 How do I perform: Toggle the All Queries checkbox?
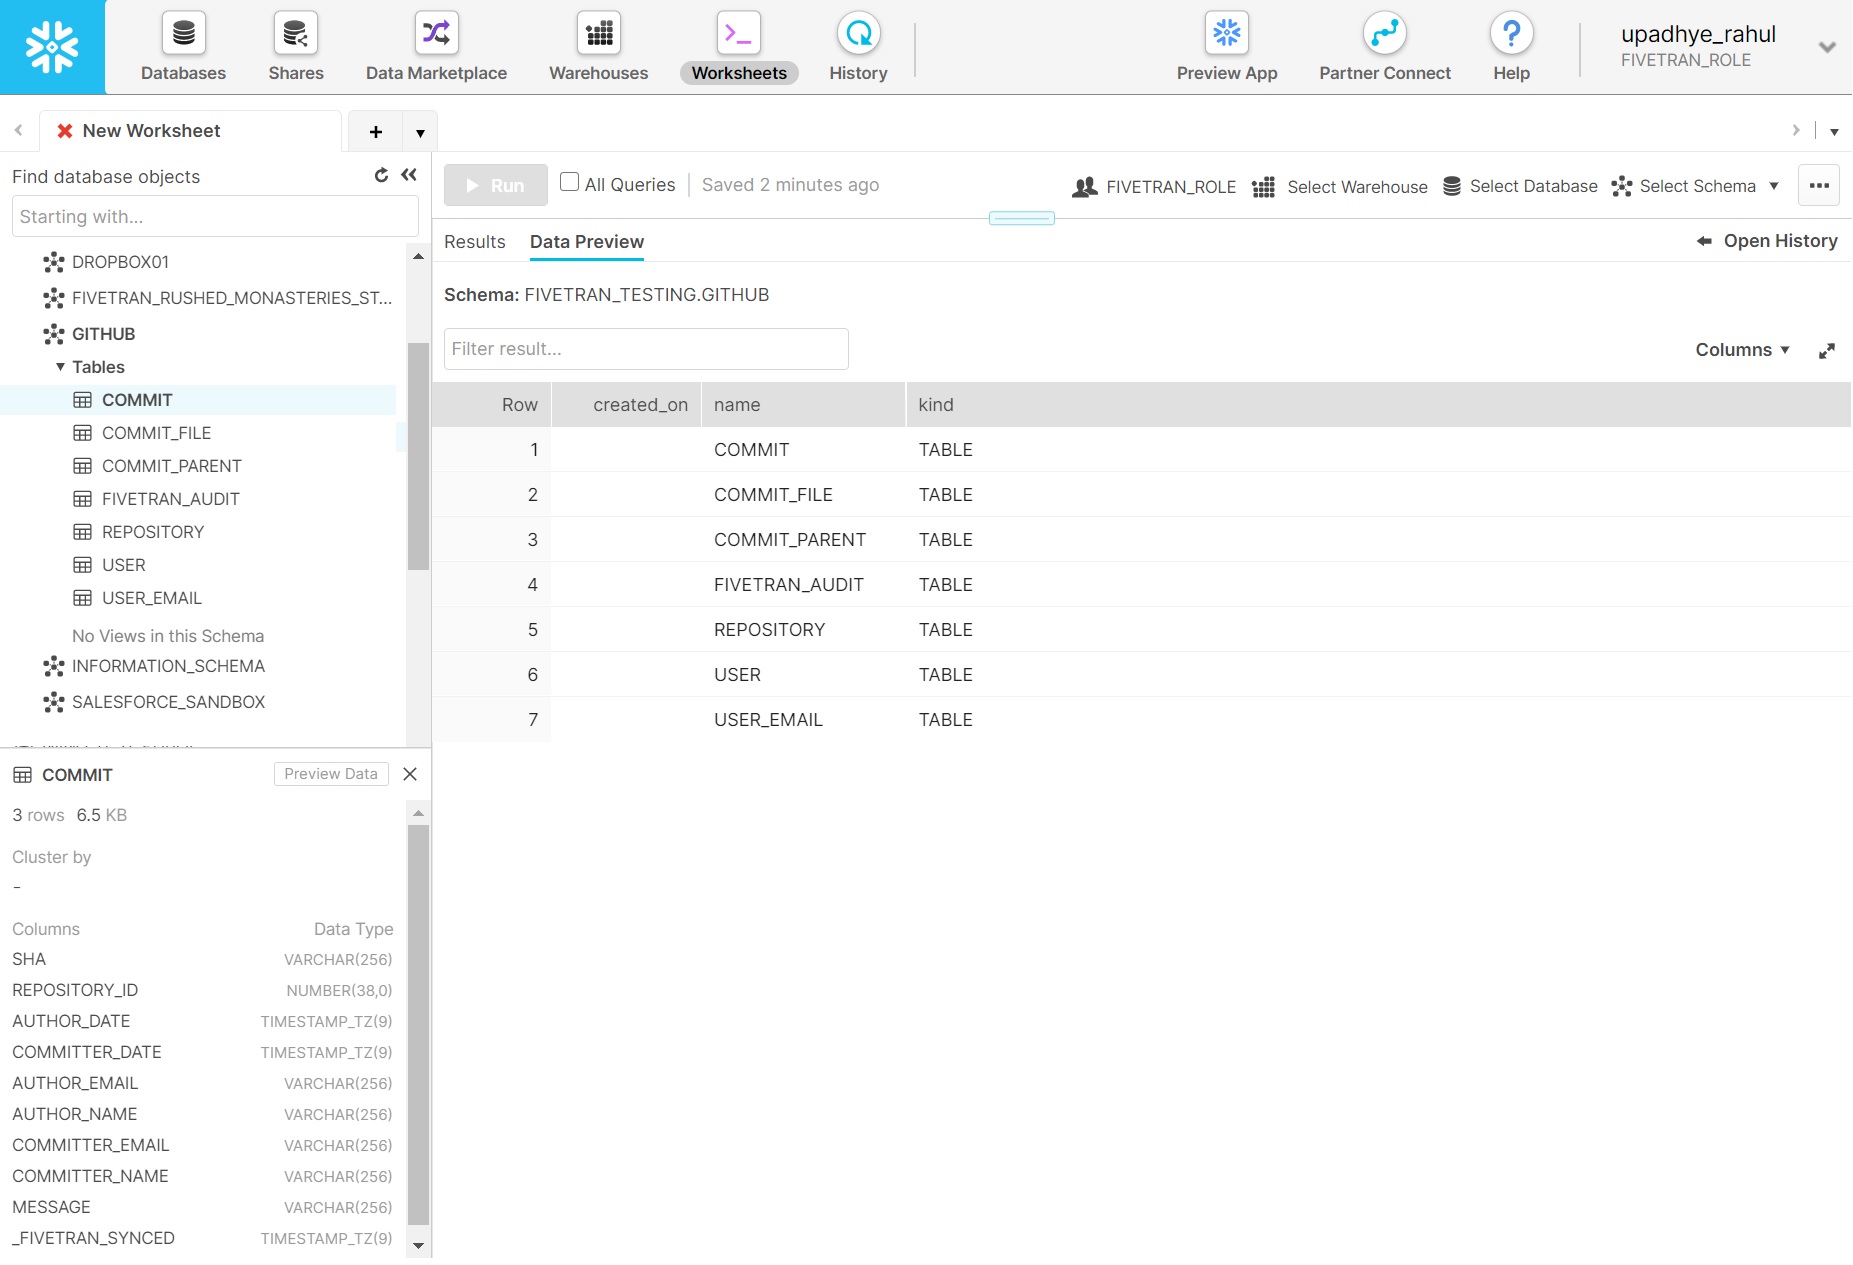pyautogui.click(x=570, y=182)
